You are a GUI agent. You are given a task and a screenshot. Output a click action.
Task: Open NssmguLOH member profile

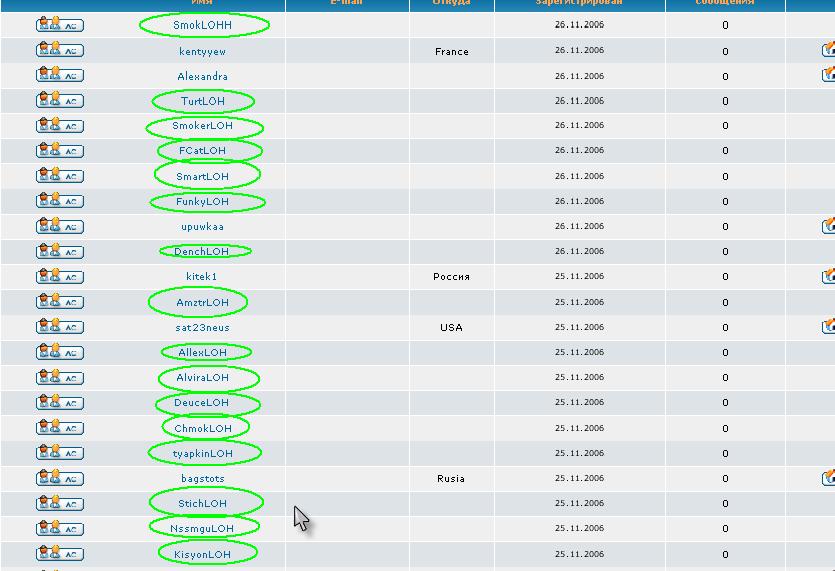point(203,528)
